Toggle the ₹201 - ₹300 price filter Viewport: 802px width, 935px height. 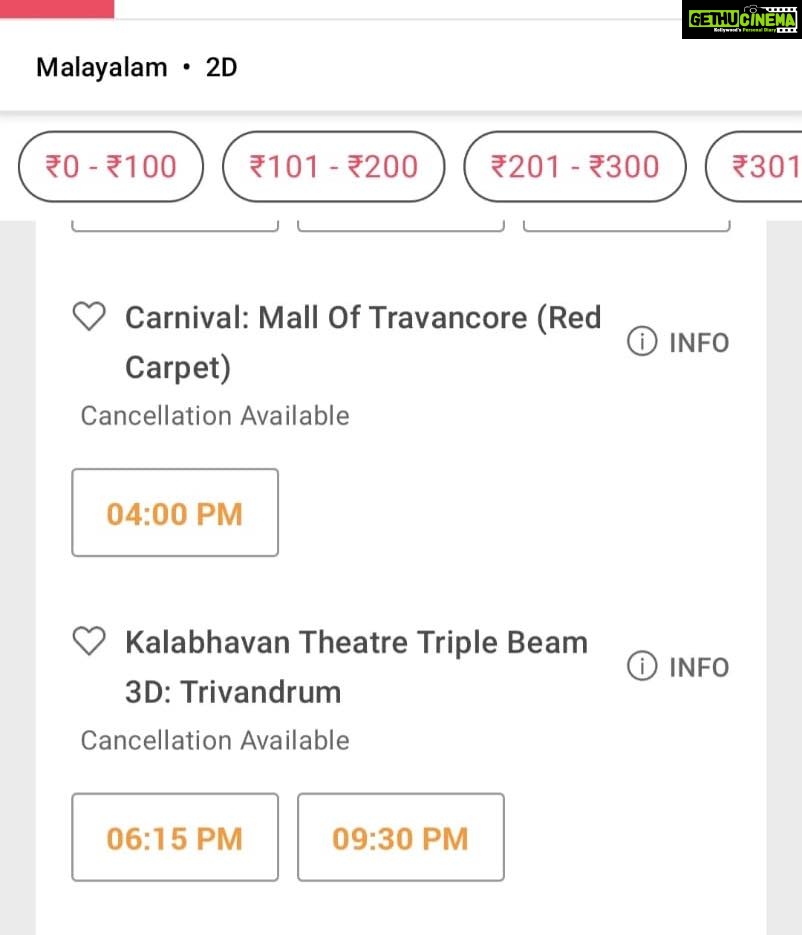[575, 166]
